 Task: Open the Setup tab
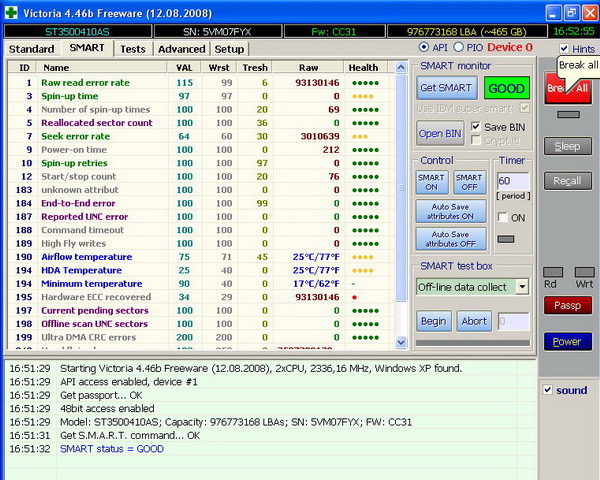[x=228, y=49]
